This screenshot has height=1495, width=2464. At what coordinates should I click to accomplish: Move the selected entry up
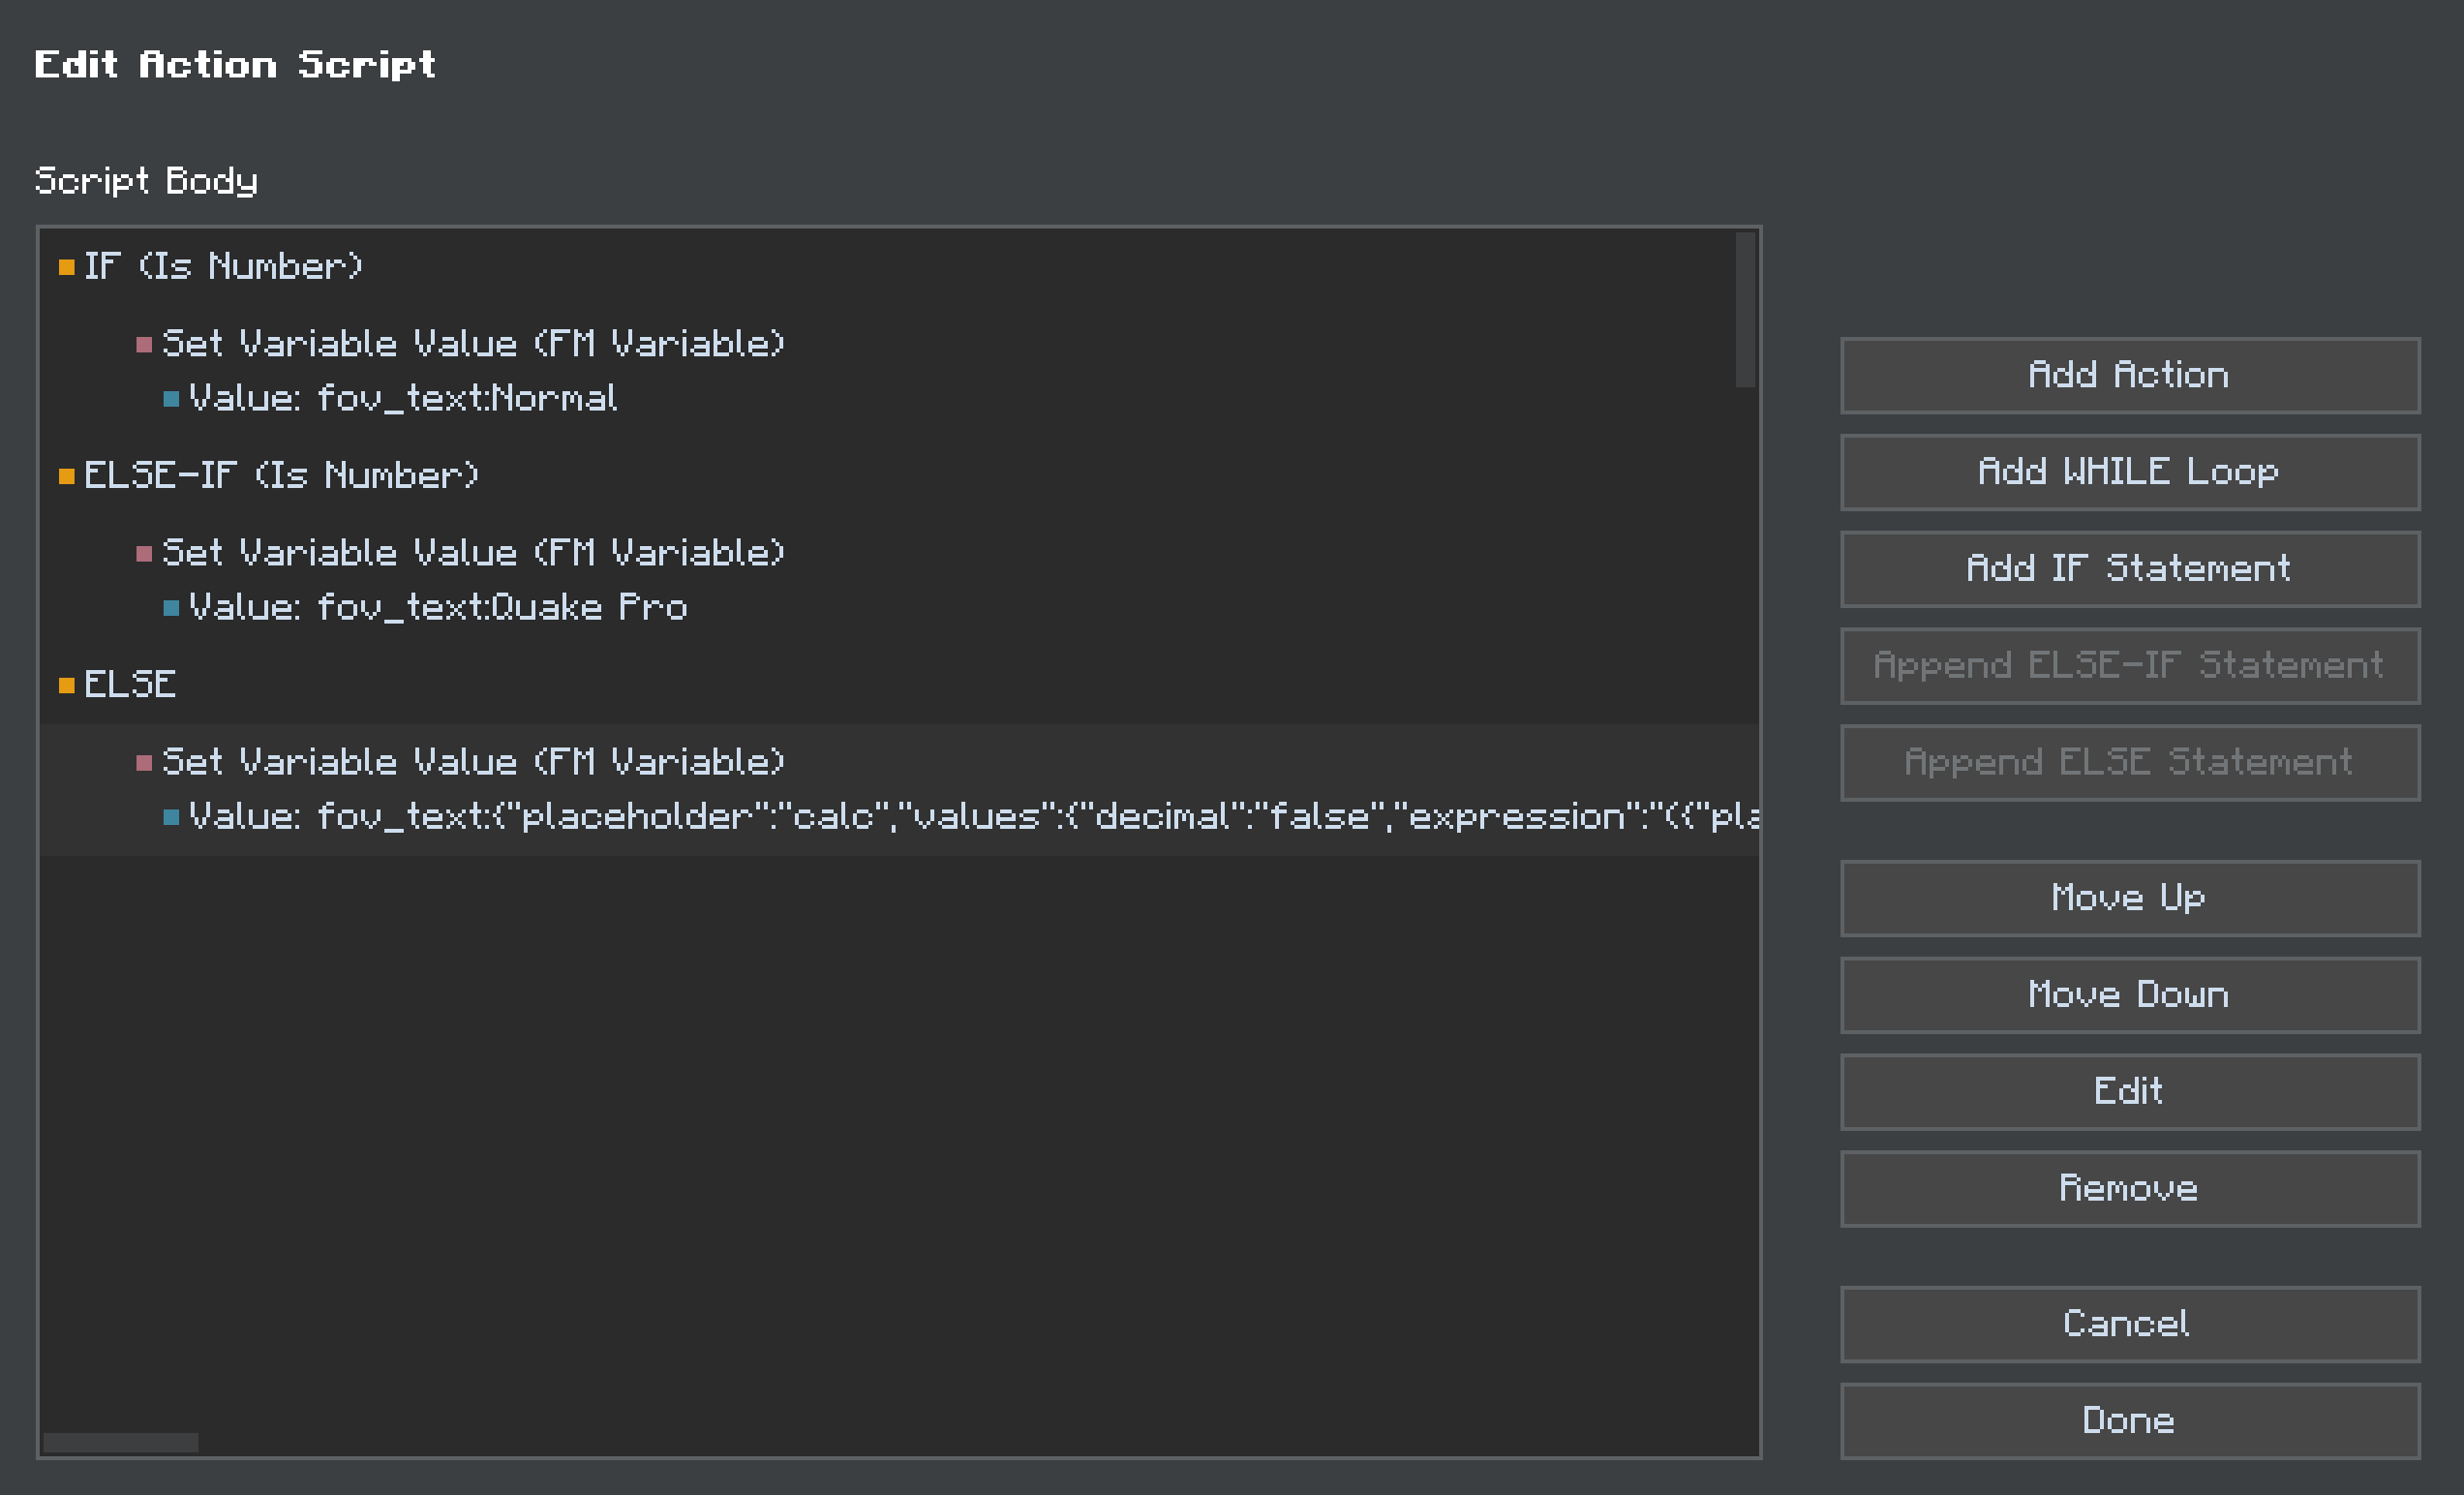click(2129, 898)
